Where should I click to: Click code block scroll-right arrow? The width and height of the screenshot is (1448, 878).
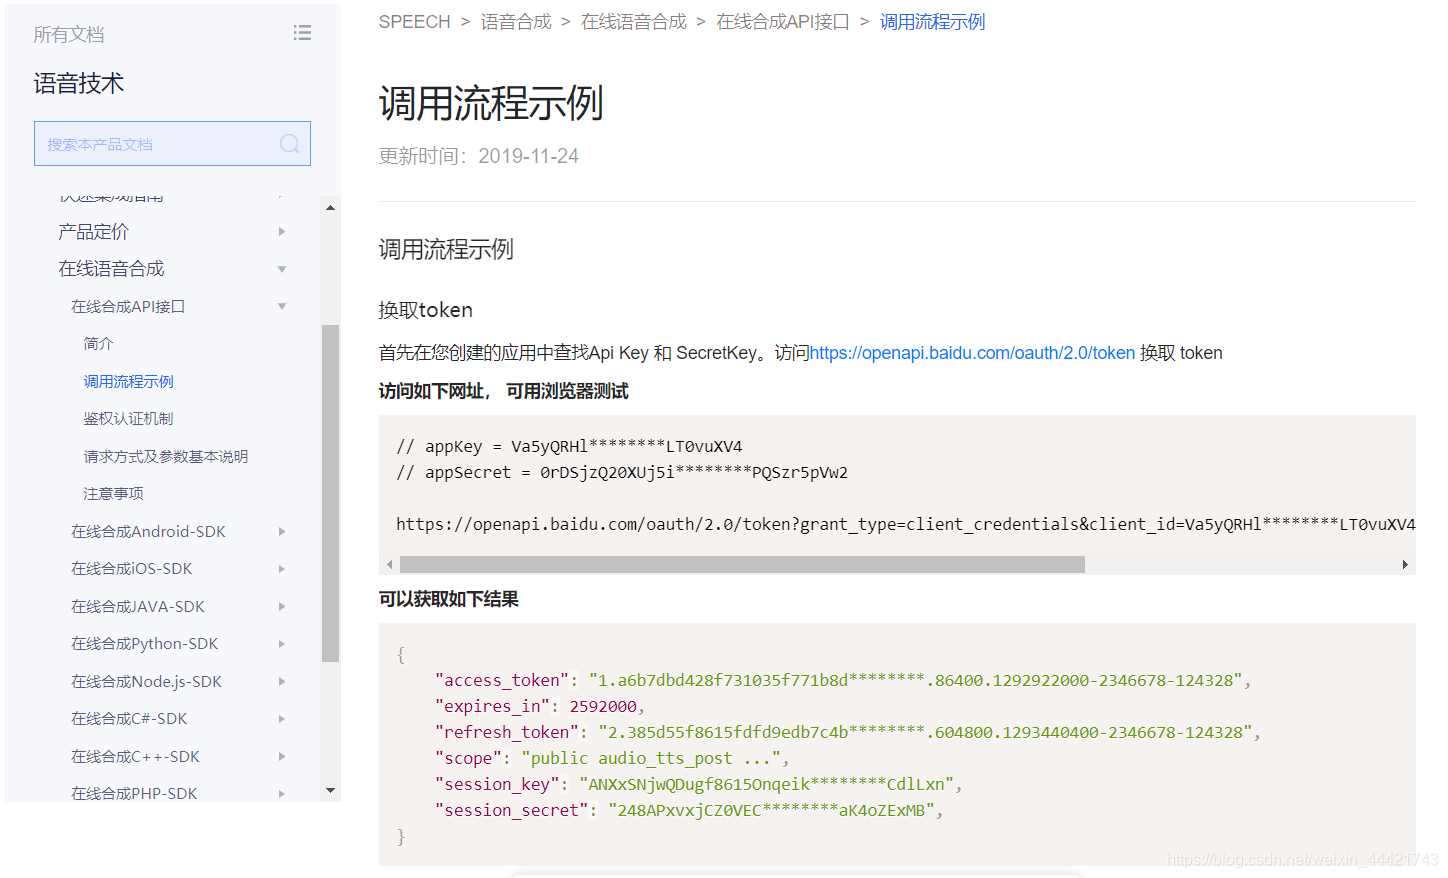pyautogui.click(x=1405, y=565)
